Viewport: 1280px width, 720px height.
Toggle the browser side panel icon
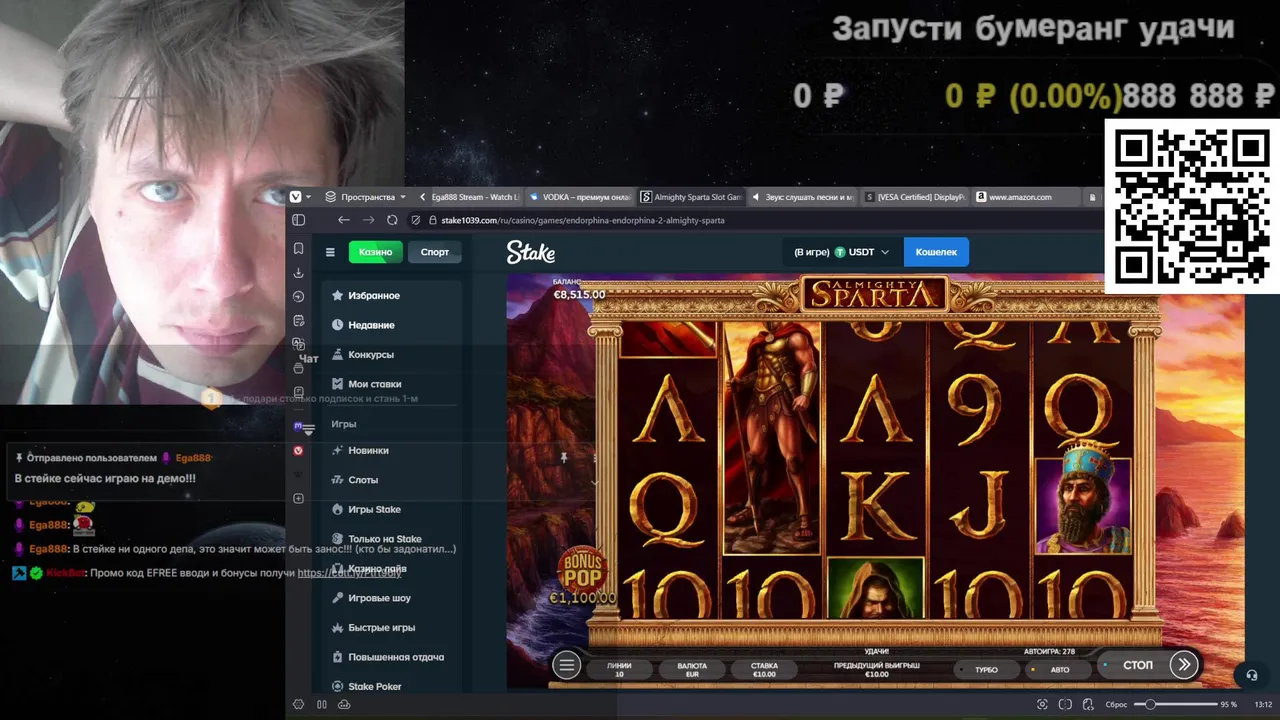pos(298,220)
